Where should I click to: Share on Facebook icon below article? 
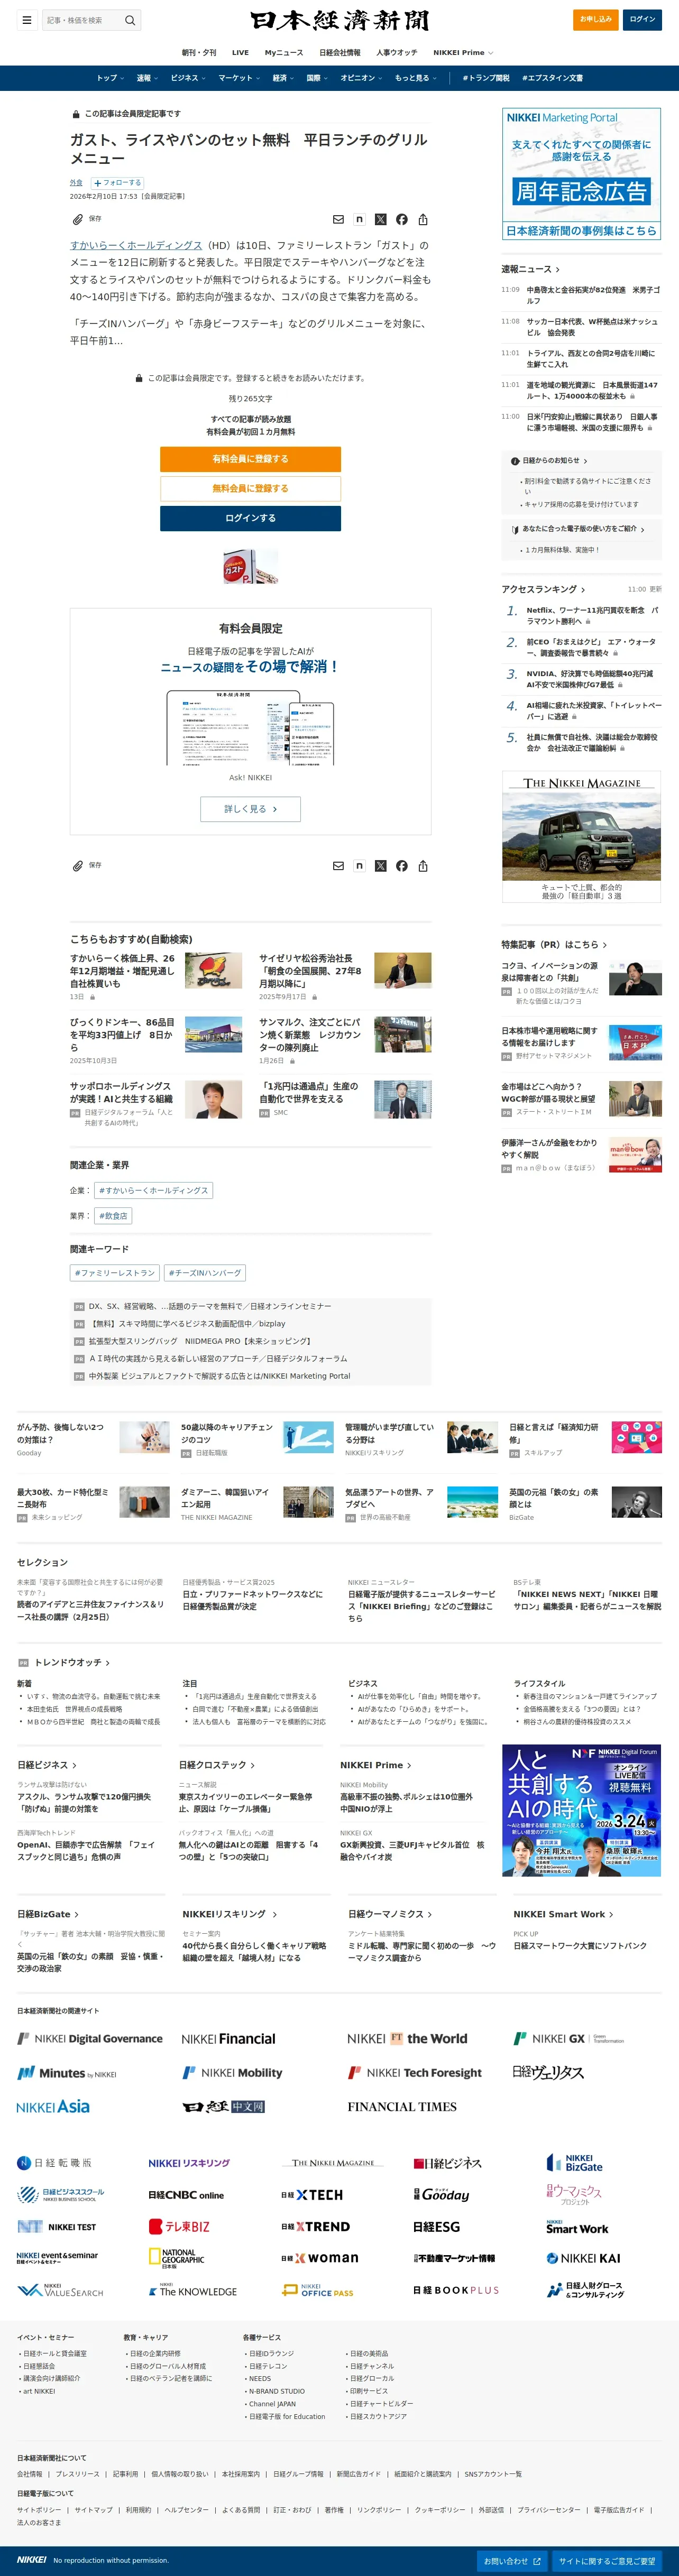(x=401, y=866)
